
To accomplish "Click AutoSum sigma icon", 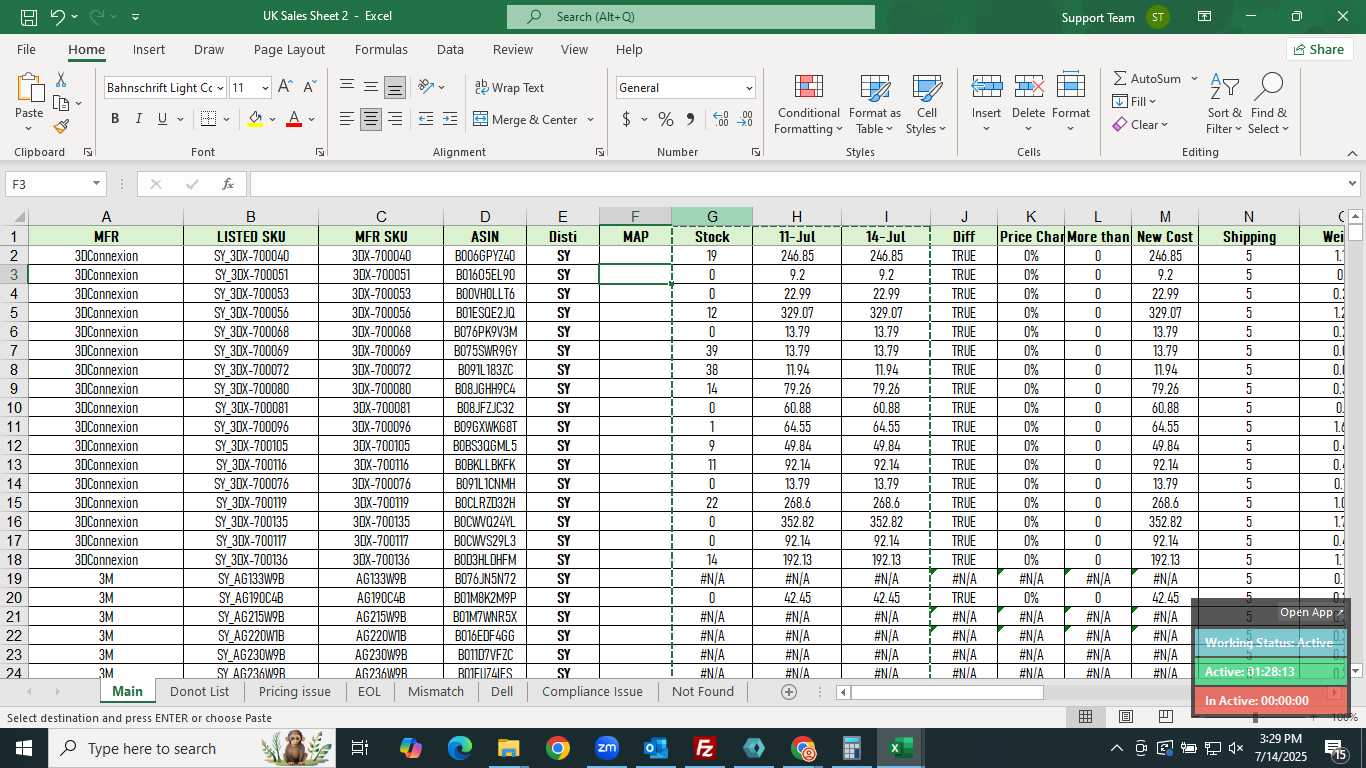I will click(x=1120, y=78).
